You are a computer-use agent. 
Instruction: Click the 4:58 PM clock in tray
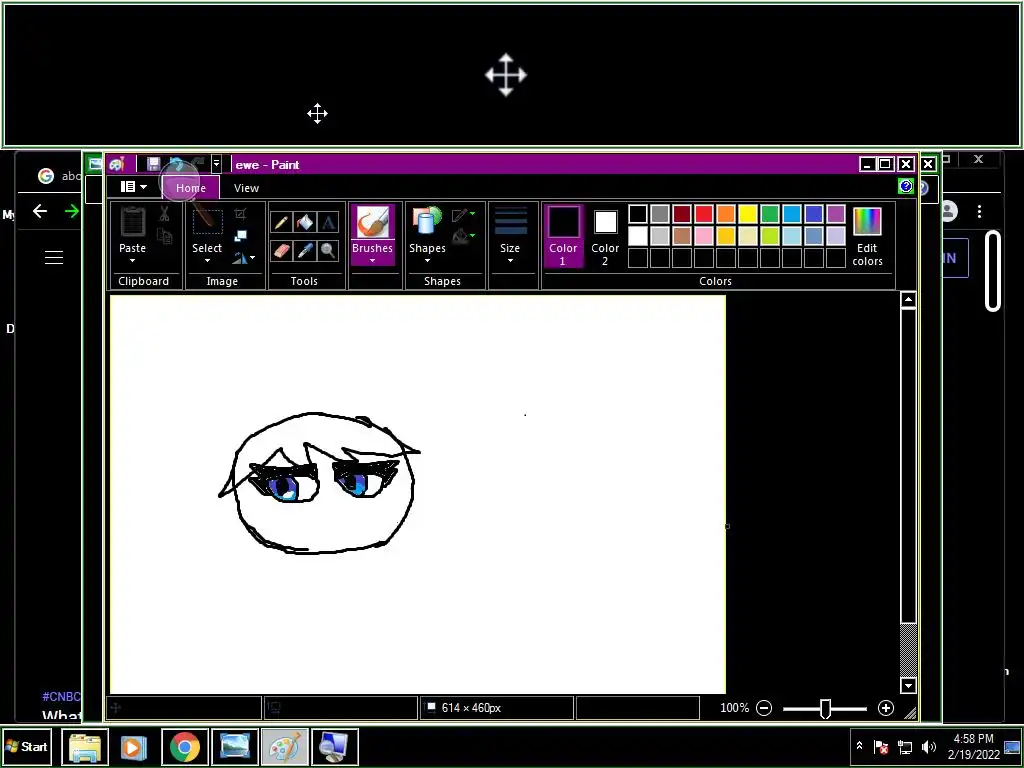click(973, 739)
